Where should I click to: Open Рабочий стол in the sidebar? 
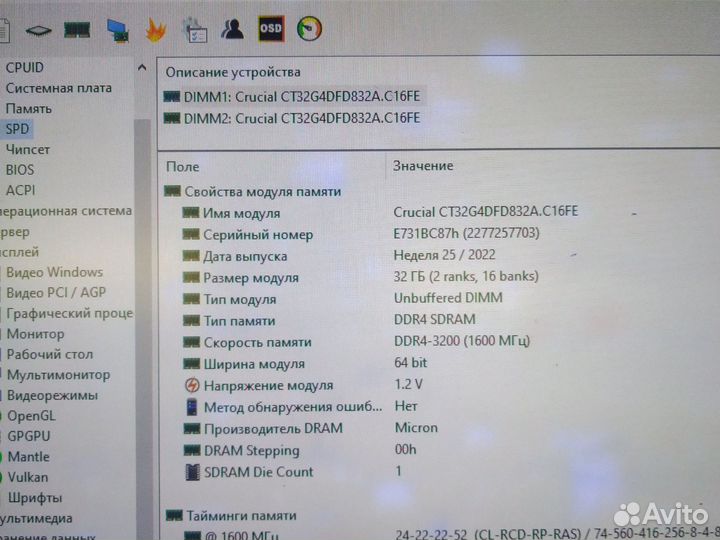pyautogui.click(x=50, y=354)
